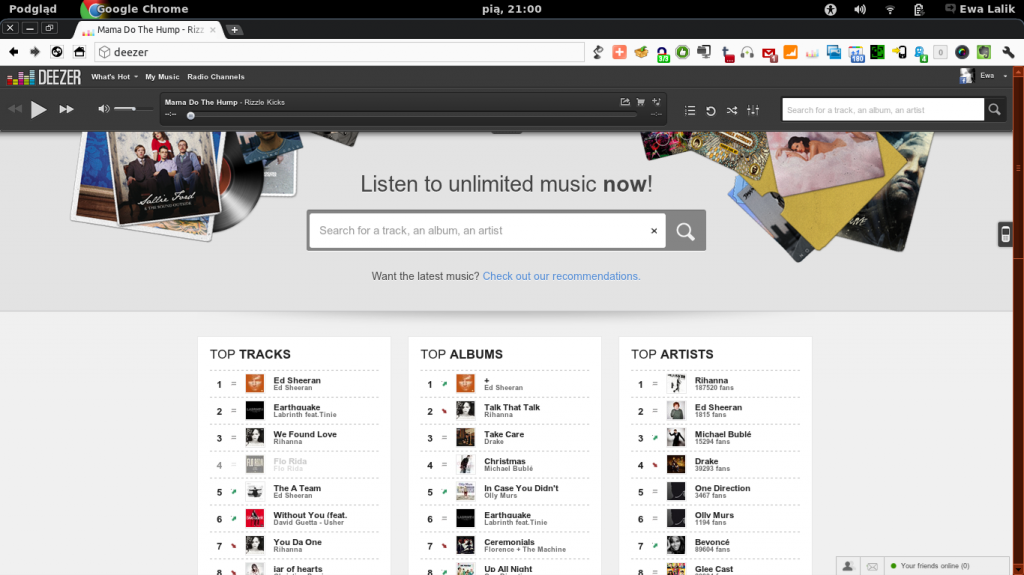
Task: Open artist Michael Bublé
Action: click(x=722, y=435)
